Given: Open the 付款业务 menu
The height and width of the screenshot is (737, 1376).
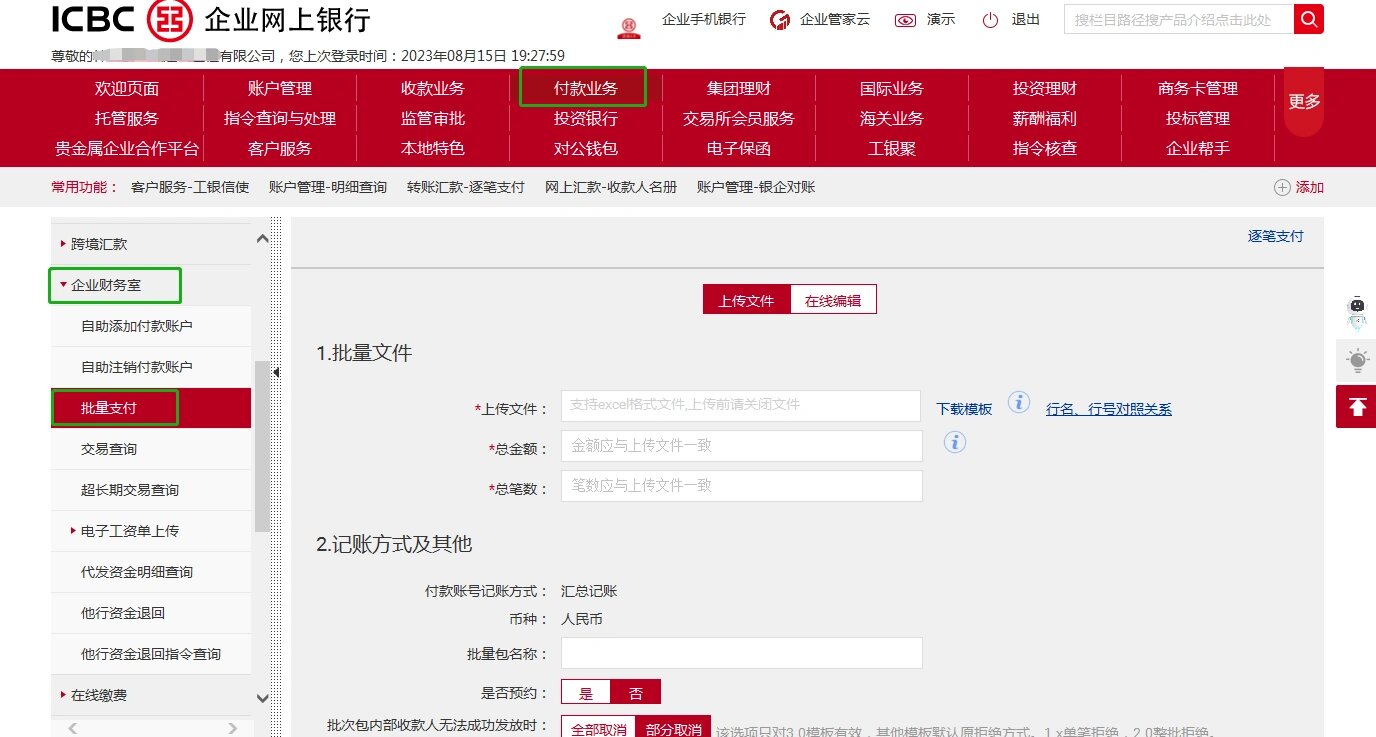Looking at the screenshot, I should point(586,88).
